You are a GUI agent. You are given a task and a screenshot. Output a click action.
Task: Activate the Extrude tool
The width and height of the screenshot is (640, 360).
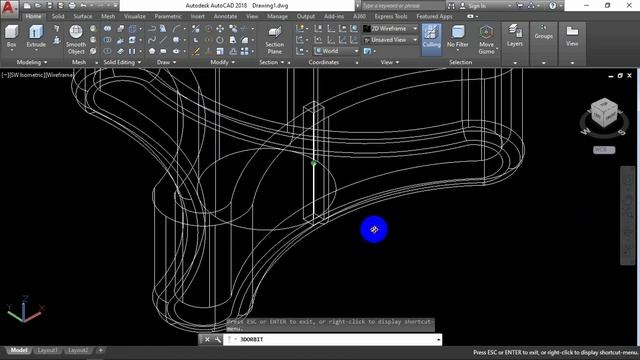point(36,35)
